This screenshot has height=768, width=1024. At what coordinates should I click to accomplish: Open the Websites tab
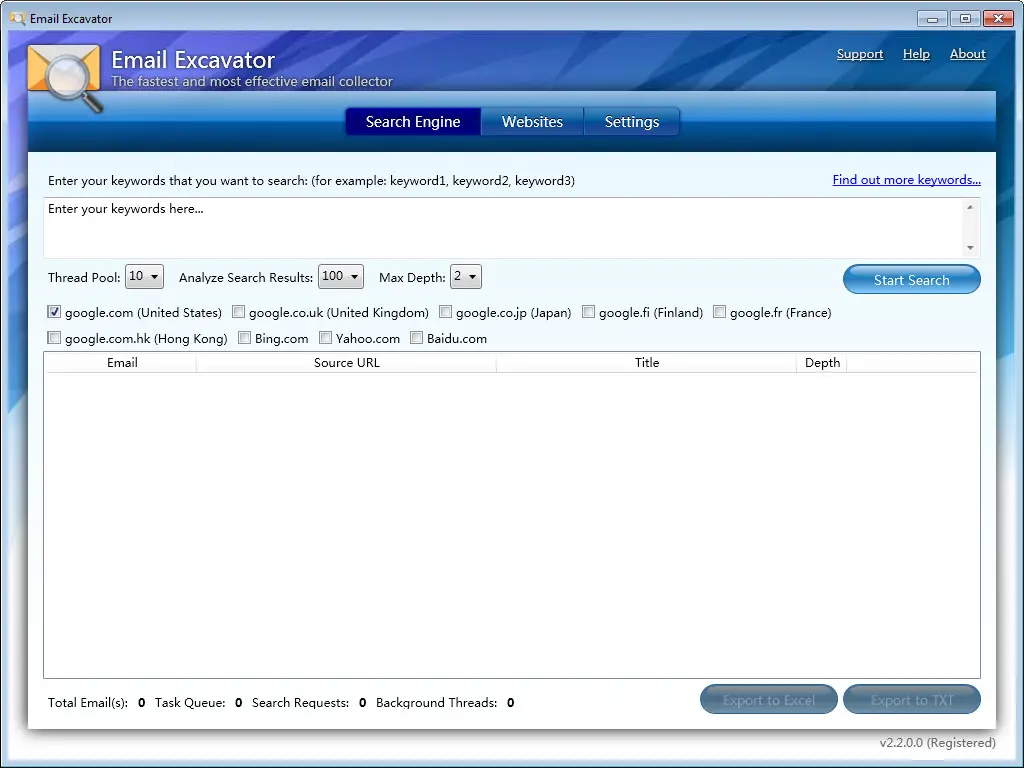click(532, 122)
